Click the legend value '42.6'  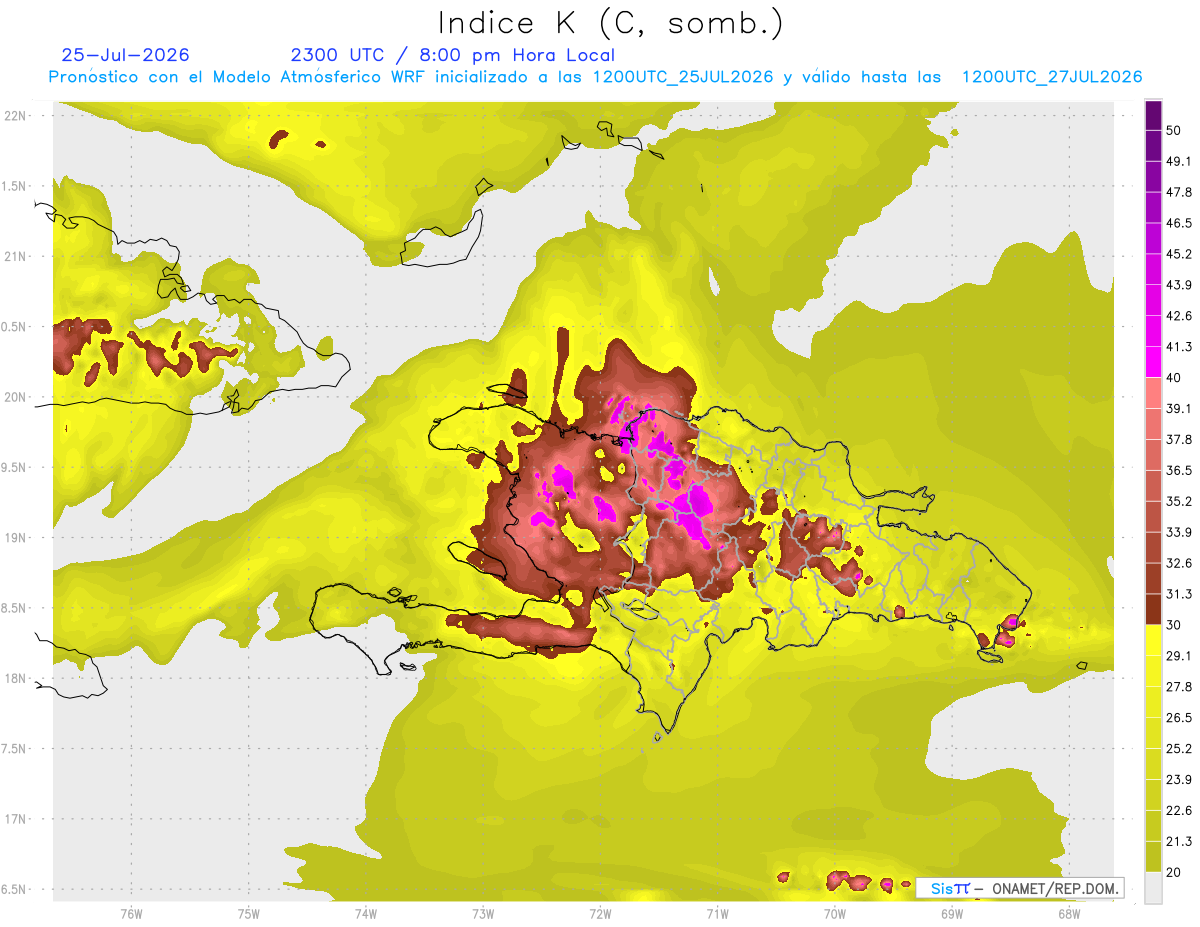(1179, 317)
